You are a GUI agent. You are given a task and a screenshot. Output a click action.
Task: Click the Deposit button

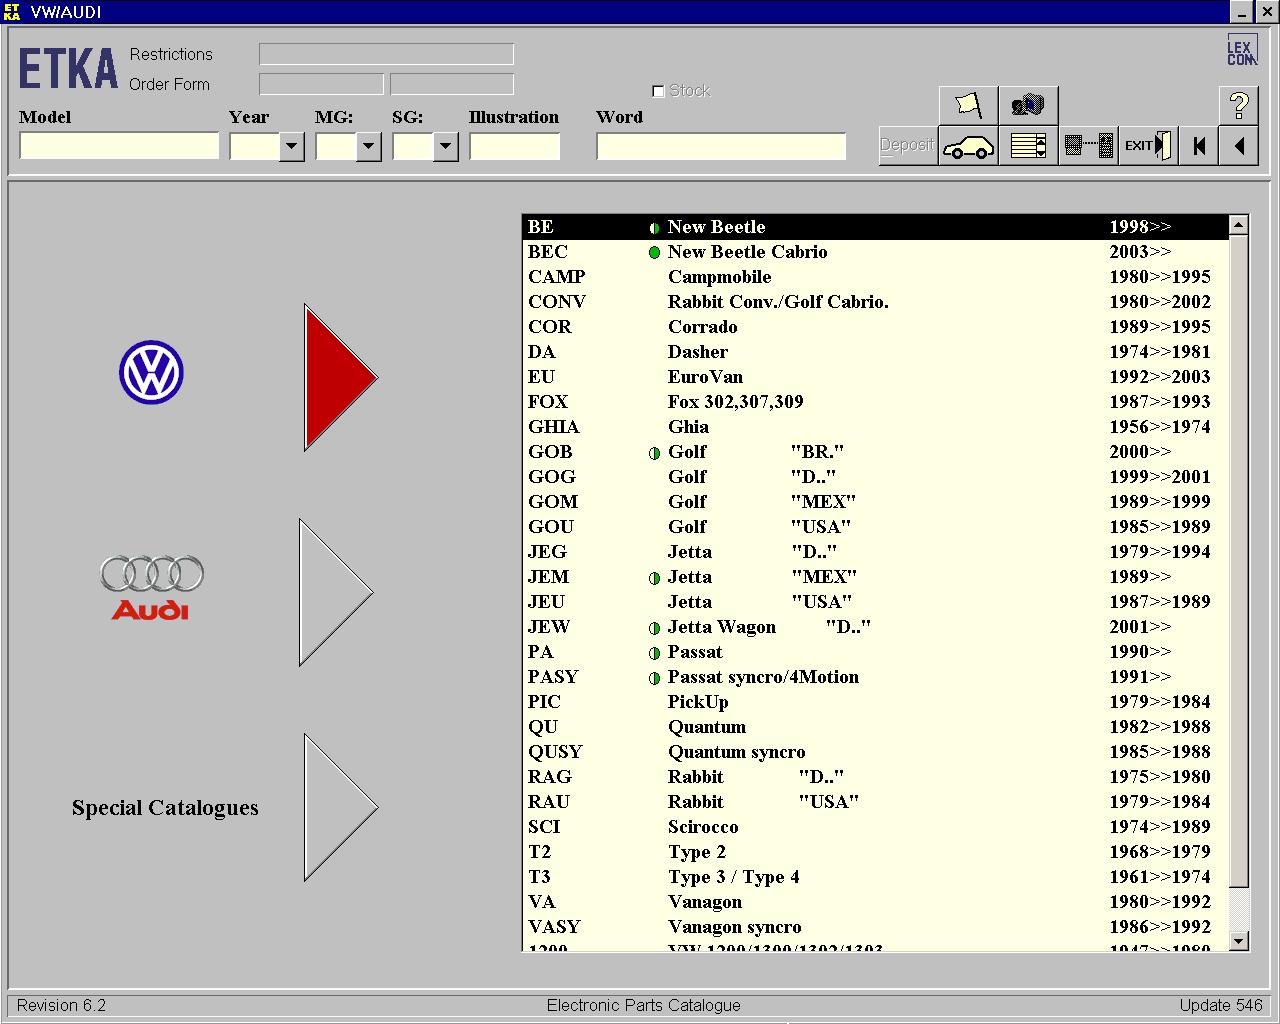pos(908,146)
